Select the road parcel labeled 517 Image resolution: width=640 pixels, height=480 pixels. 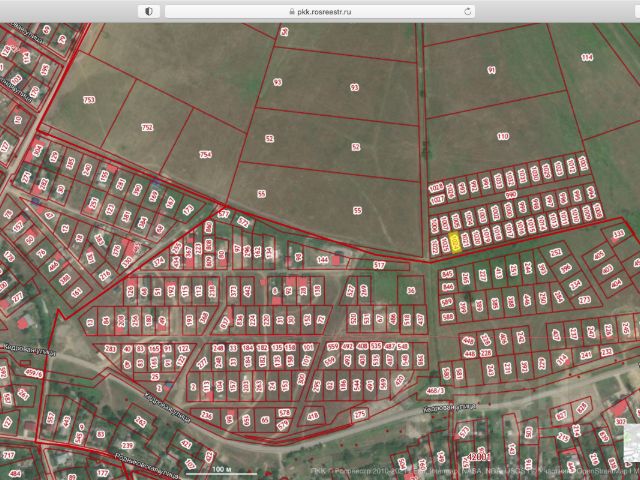378,264
